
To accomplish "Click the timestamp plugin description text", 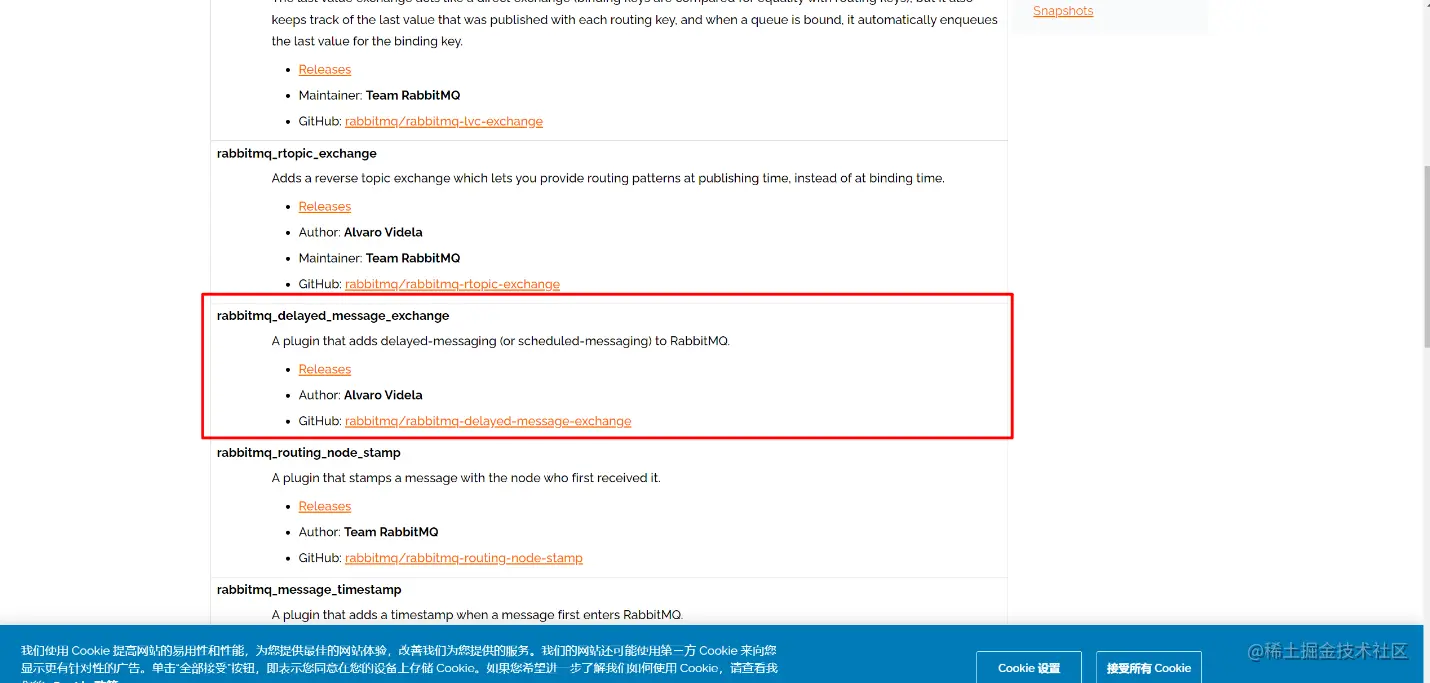I will coord(477,615).
